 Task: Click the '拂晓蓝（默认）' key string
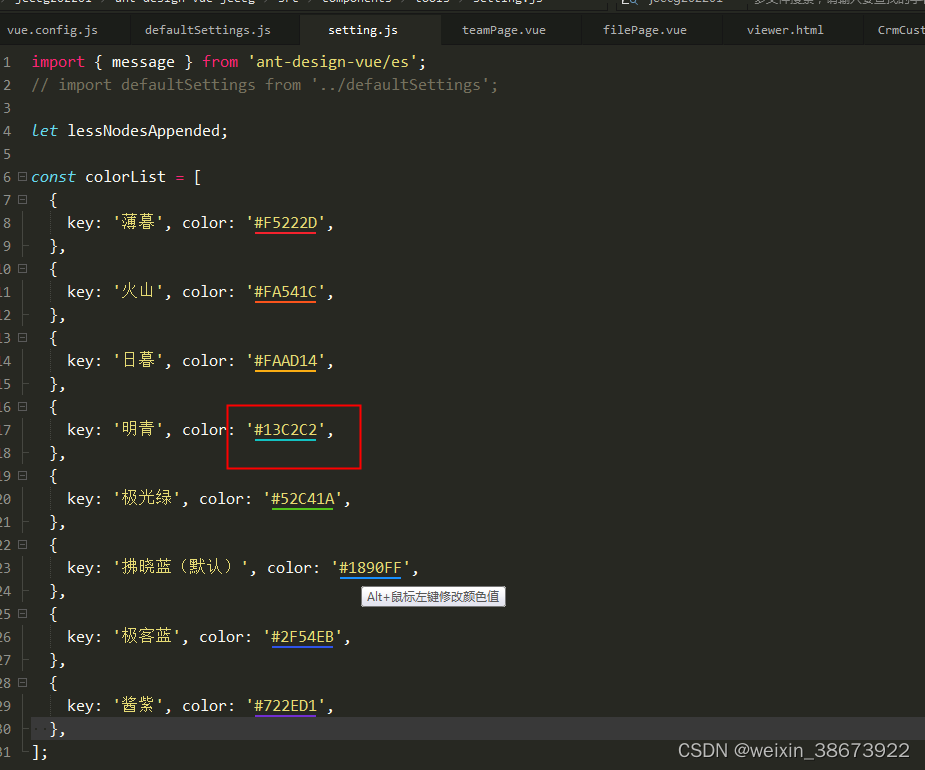181,568
